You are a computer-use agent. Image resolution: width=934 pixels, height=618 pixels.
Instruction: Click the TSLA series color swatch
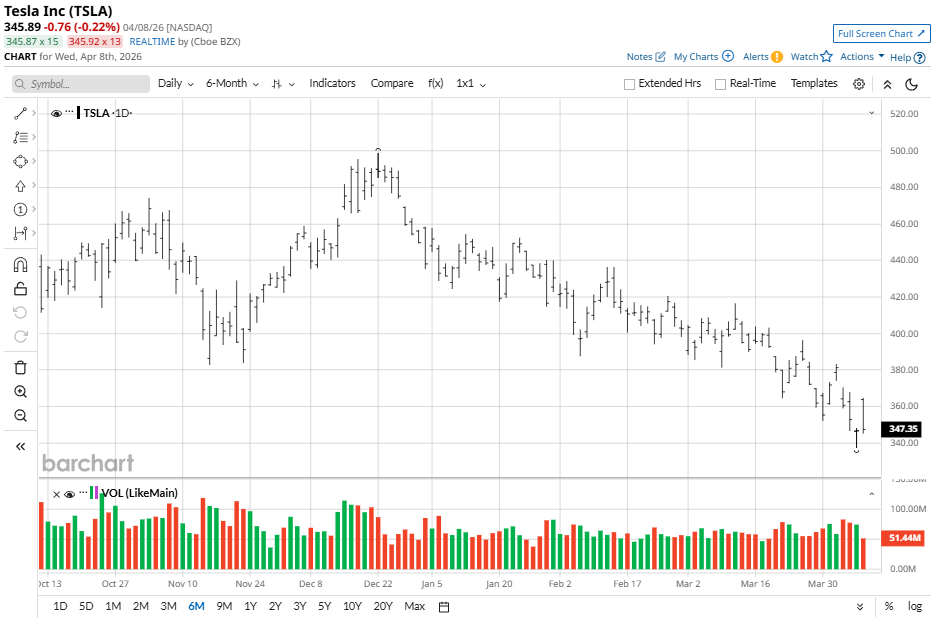(x=79, y=113)
